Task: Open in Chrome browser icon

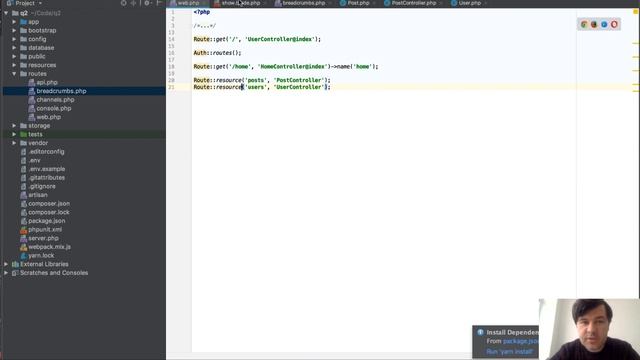Action: [x=584, y=24]
